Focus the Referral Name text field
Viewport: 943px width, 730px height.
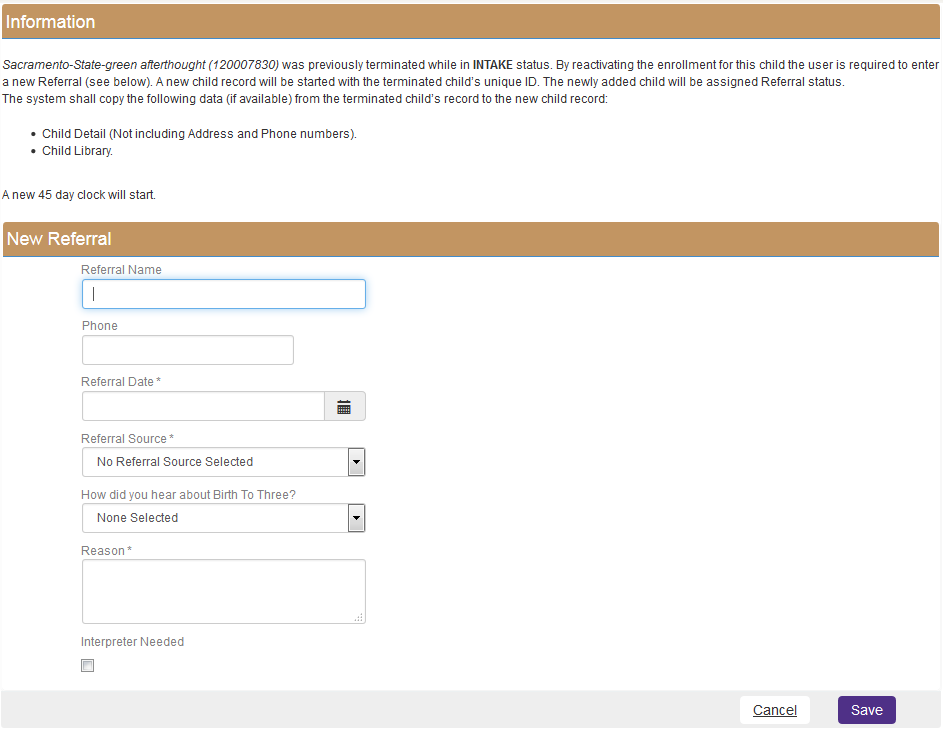tap(223, 294)
